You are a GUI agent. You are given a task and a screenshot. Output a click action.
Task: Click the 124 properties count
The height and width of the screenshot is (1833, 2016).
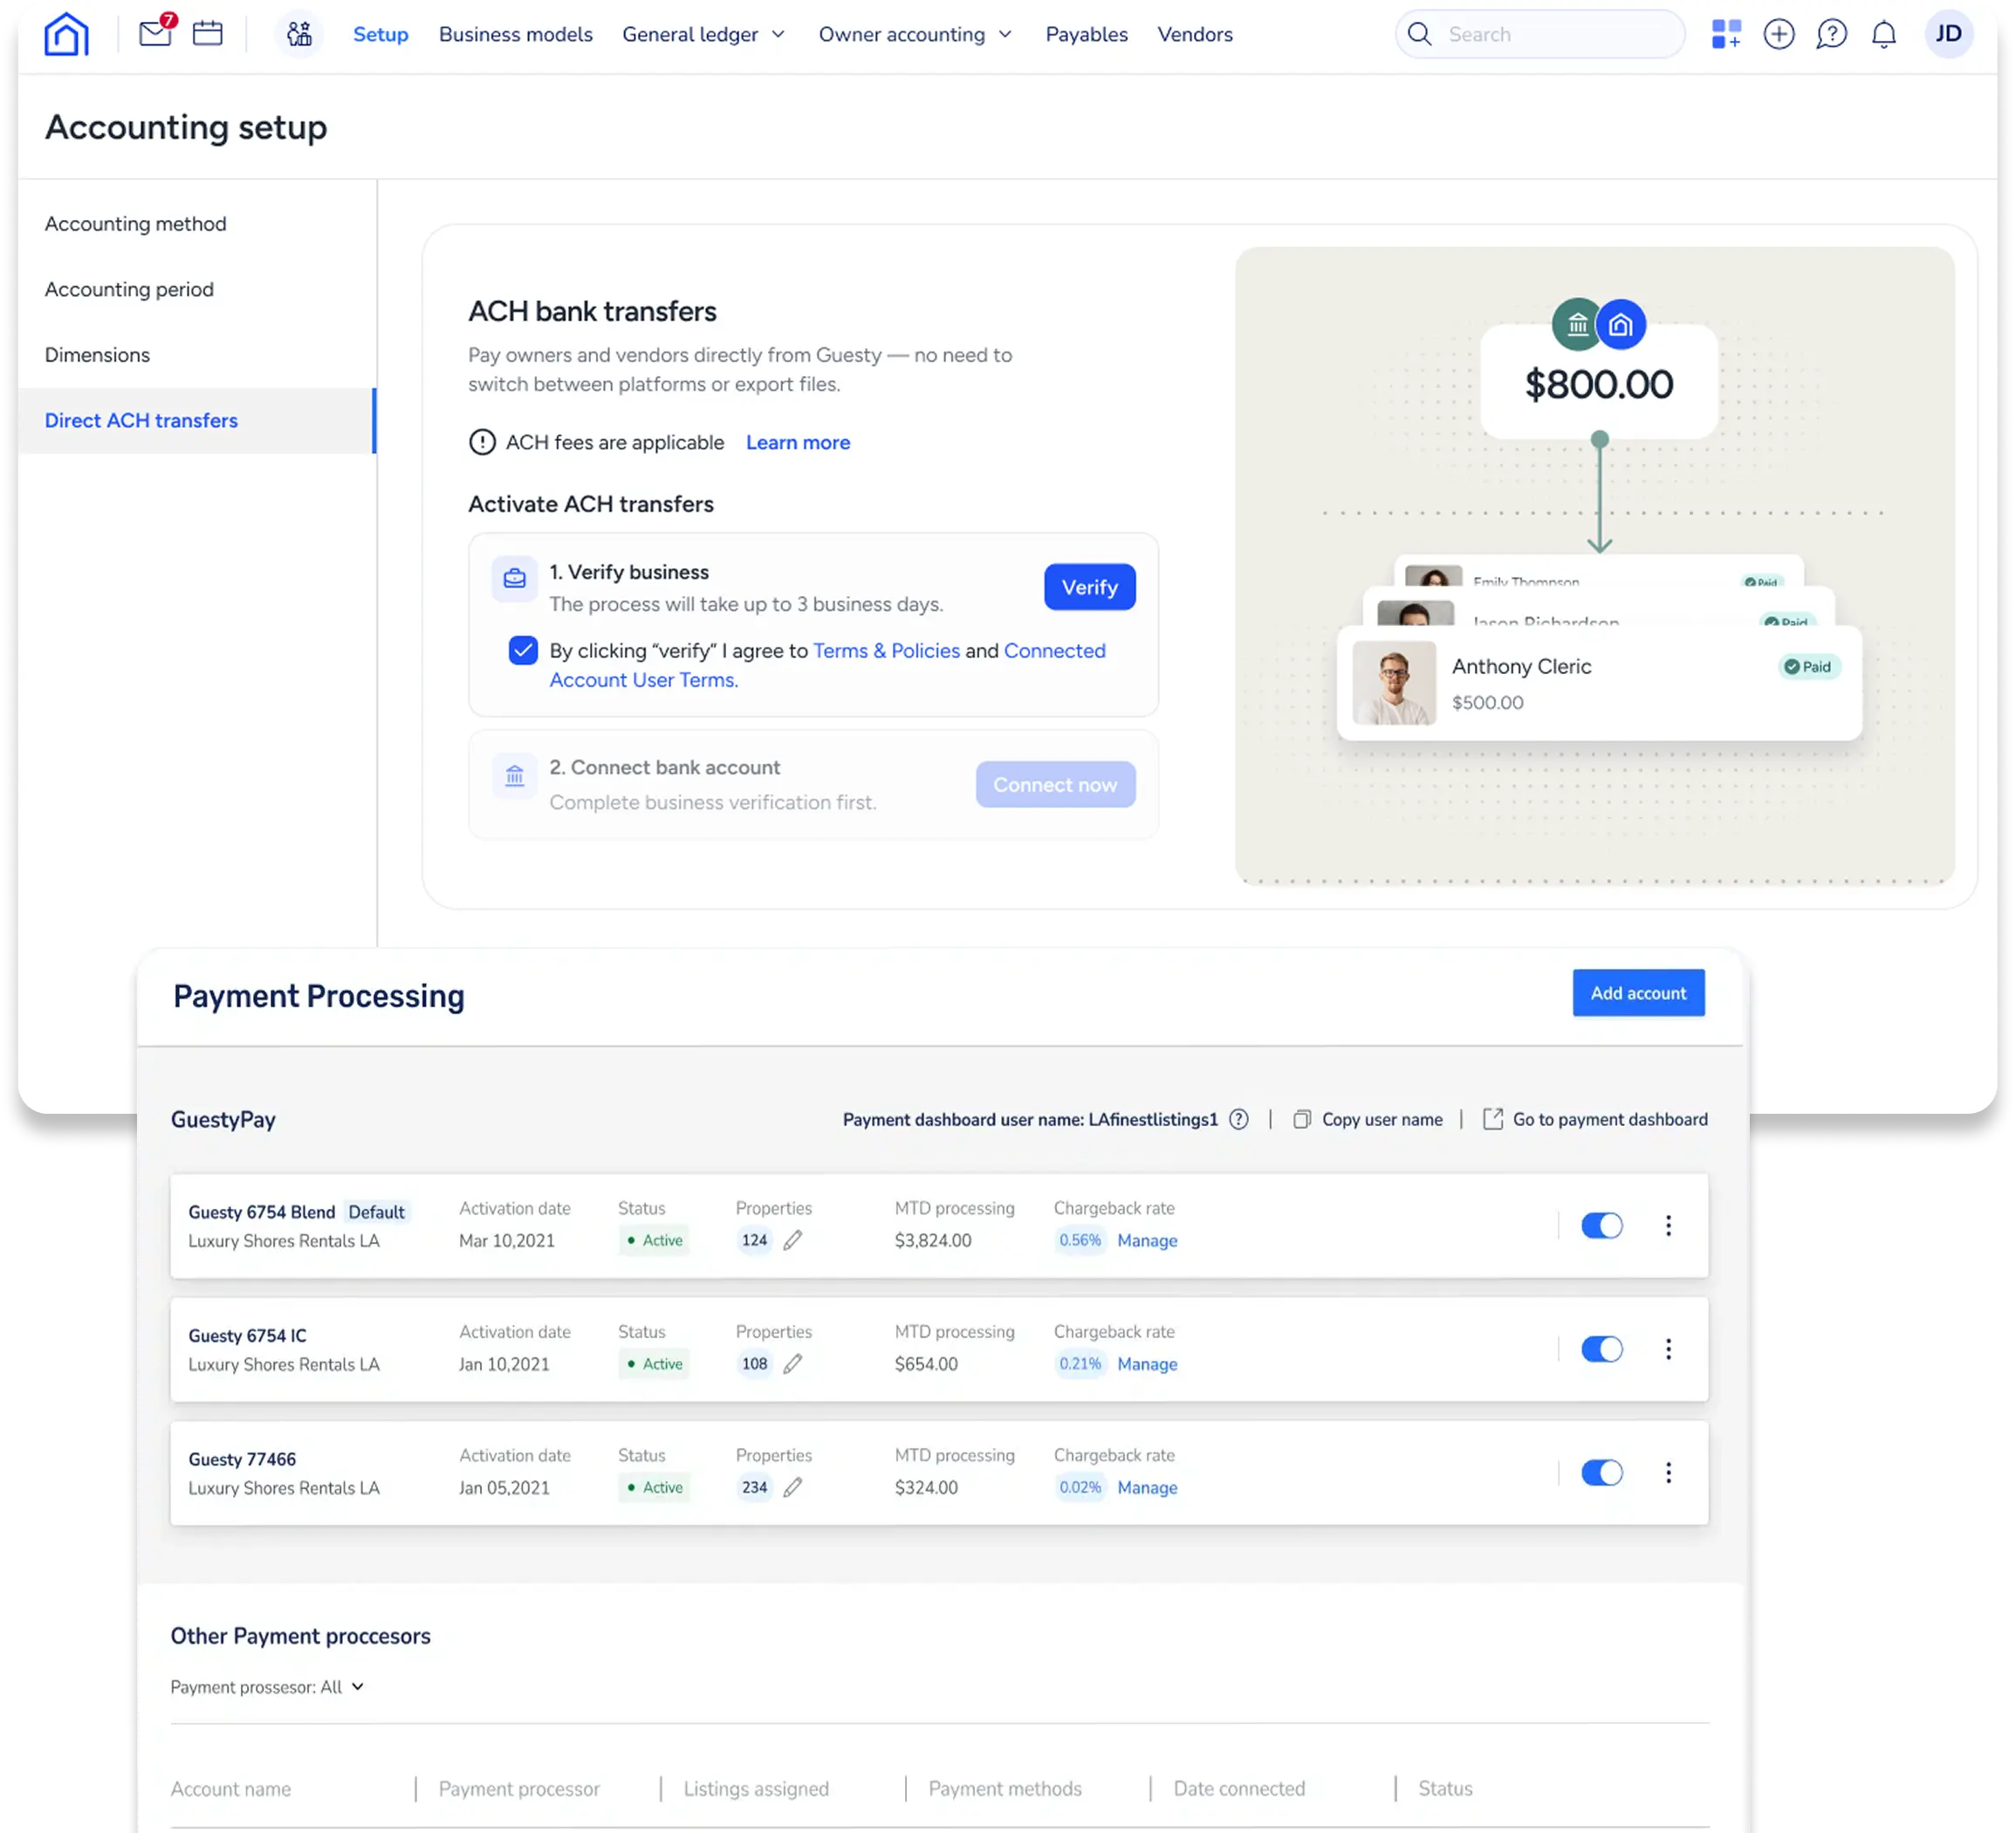pos(754,1240)
